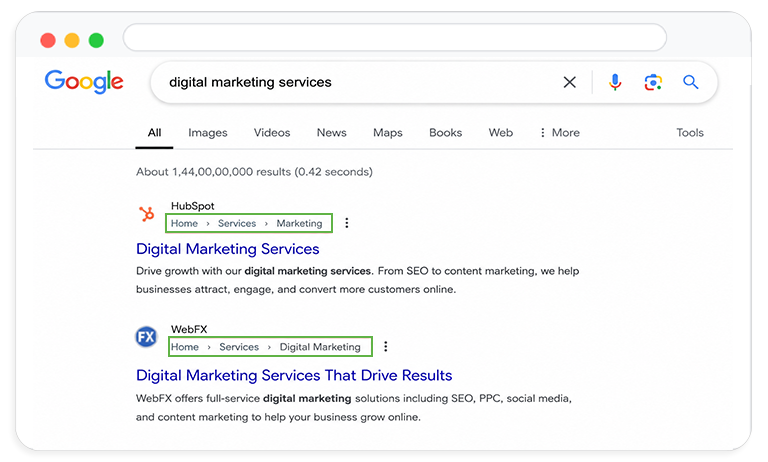This screenshot has height=462, width=768.
Task: Click the yellow minimize window dot
Action: (x=72, y=40)
